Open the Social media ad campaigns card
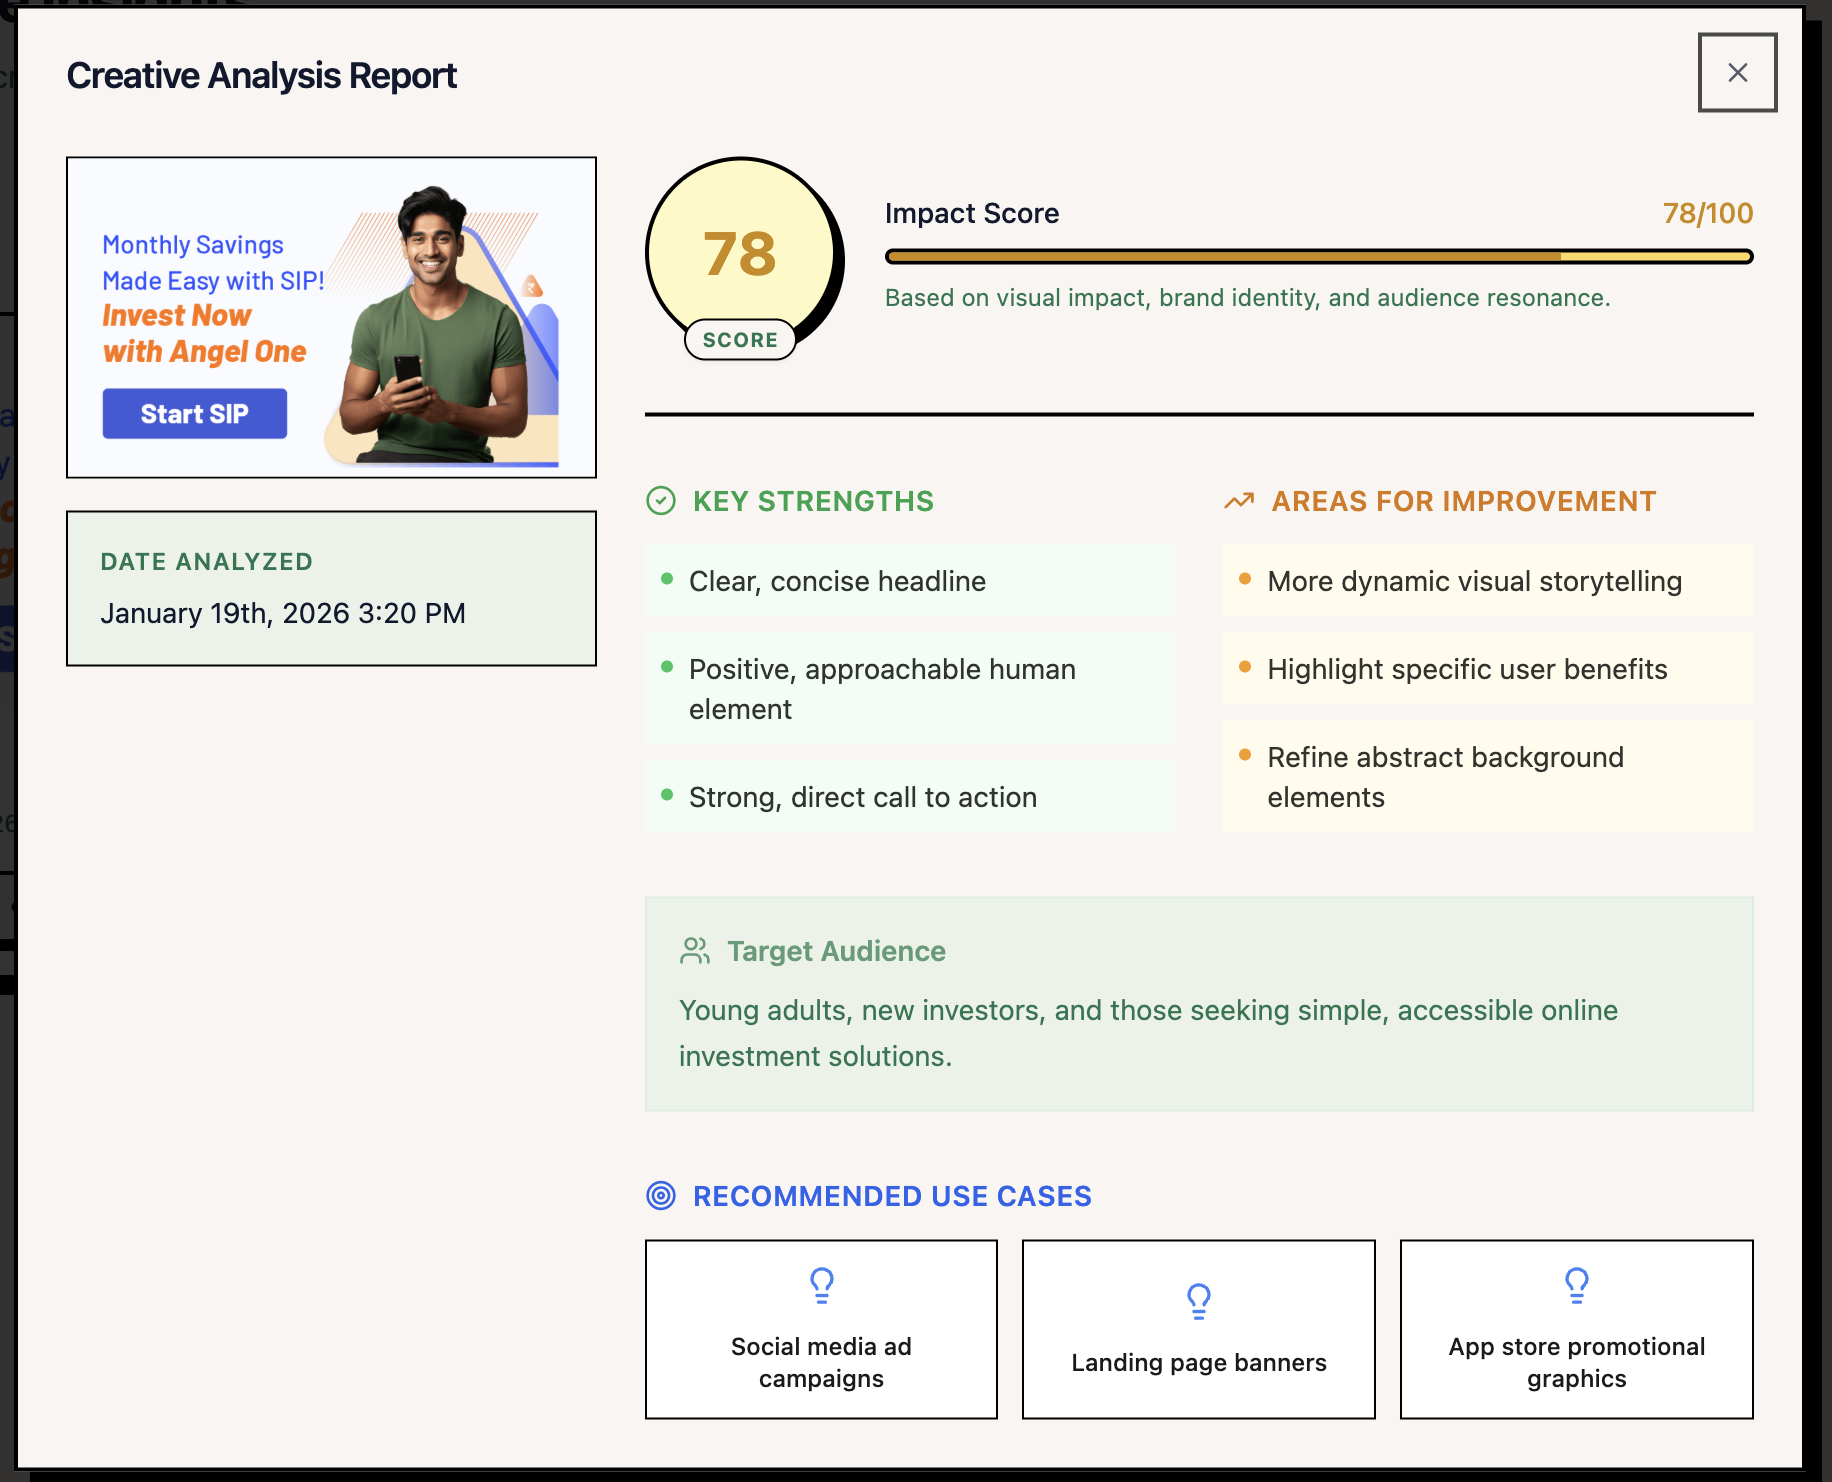This screenshot has width=1832, height=1482. tap(820, 1330)
